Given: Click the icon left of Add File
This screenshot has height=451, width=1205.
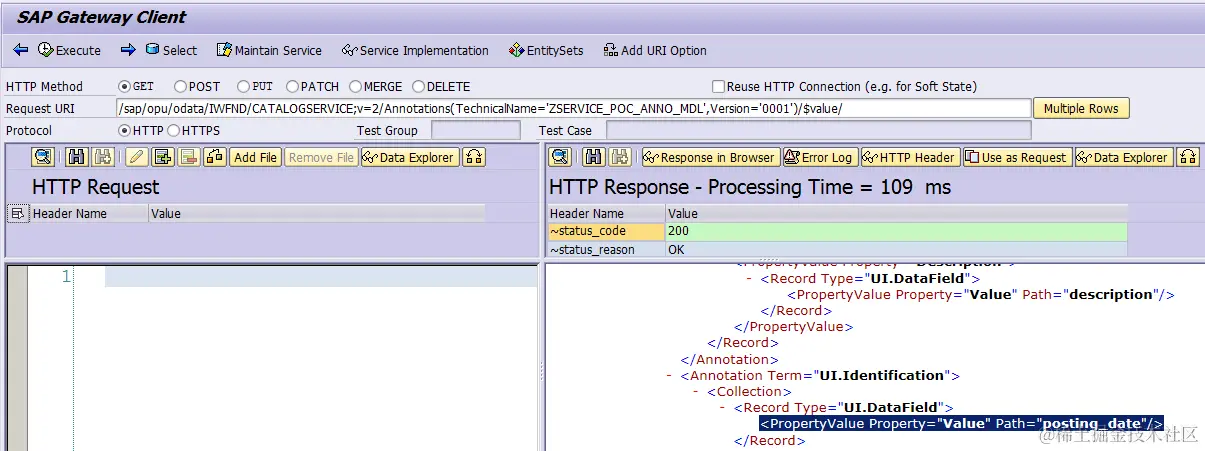Looking at the screenshot, I should (215, 157).
